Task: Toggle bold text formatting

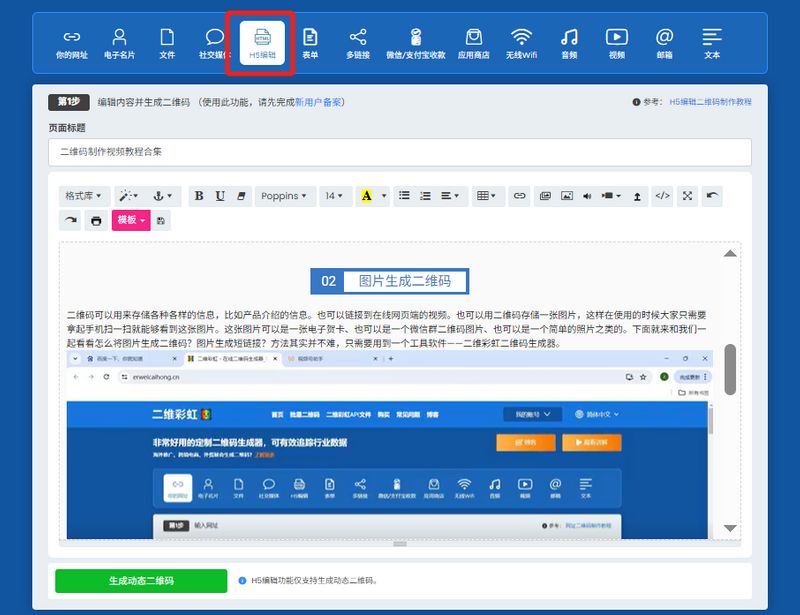Action: click(x=199, y=196)
